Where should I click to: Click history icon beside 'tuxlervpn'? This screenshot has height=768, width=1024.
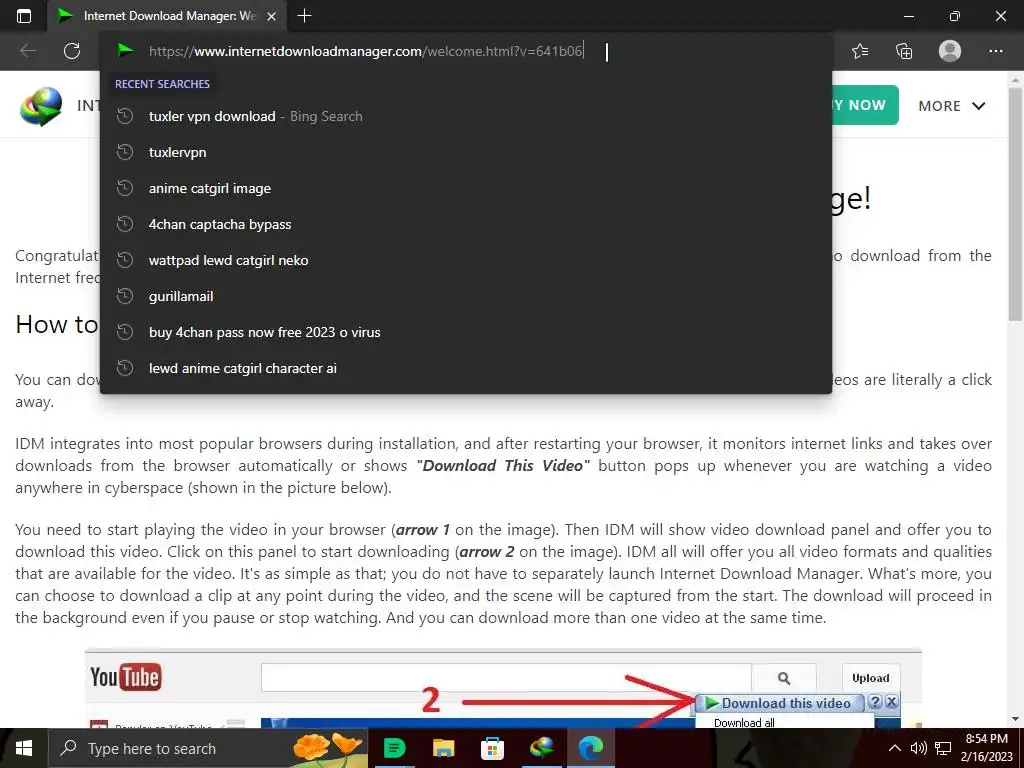[125, 152]
